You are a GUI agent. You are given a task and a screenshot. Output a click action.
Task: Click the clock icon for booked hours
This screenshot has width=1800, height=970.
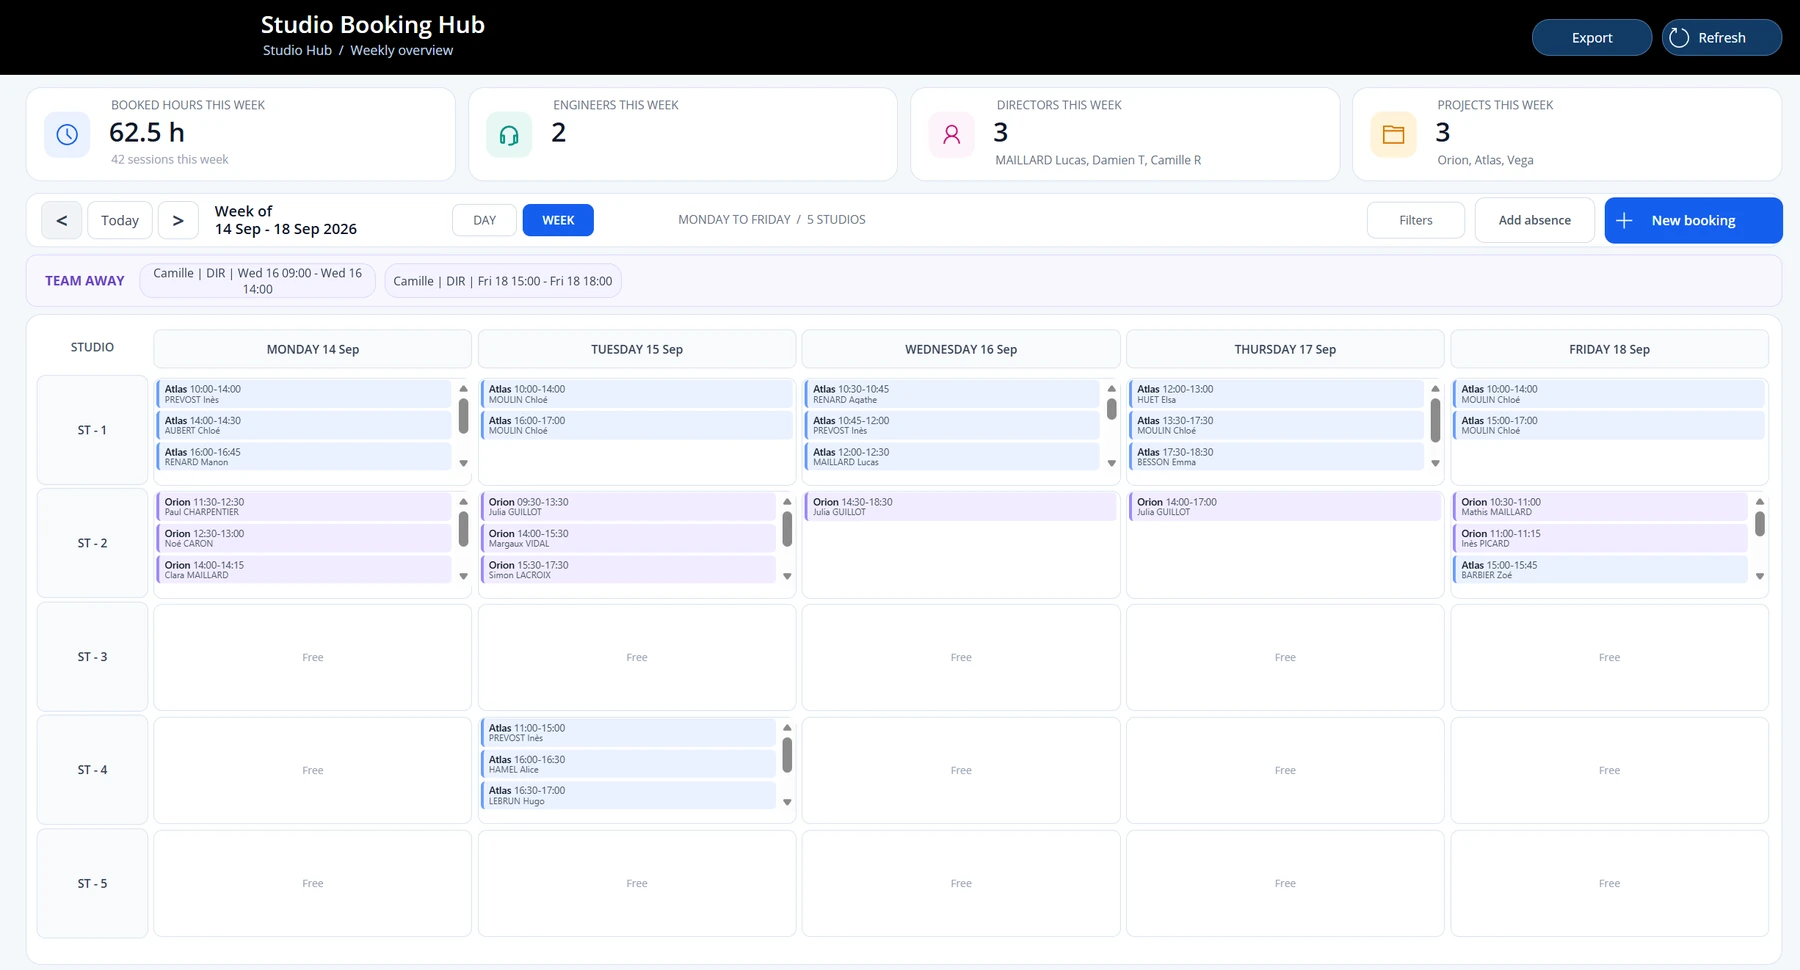click(67, 134)
